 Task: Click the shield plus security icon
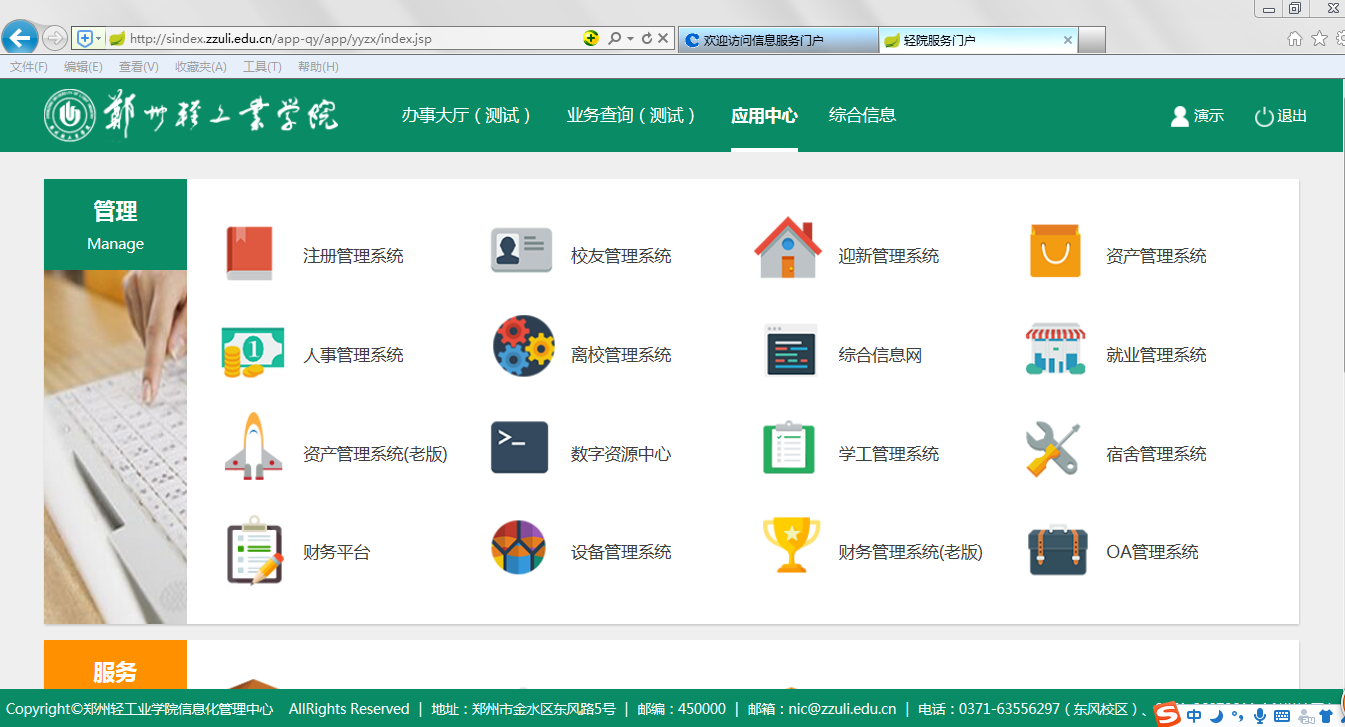point(85,39)
